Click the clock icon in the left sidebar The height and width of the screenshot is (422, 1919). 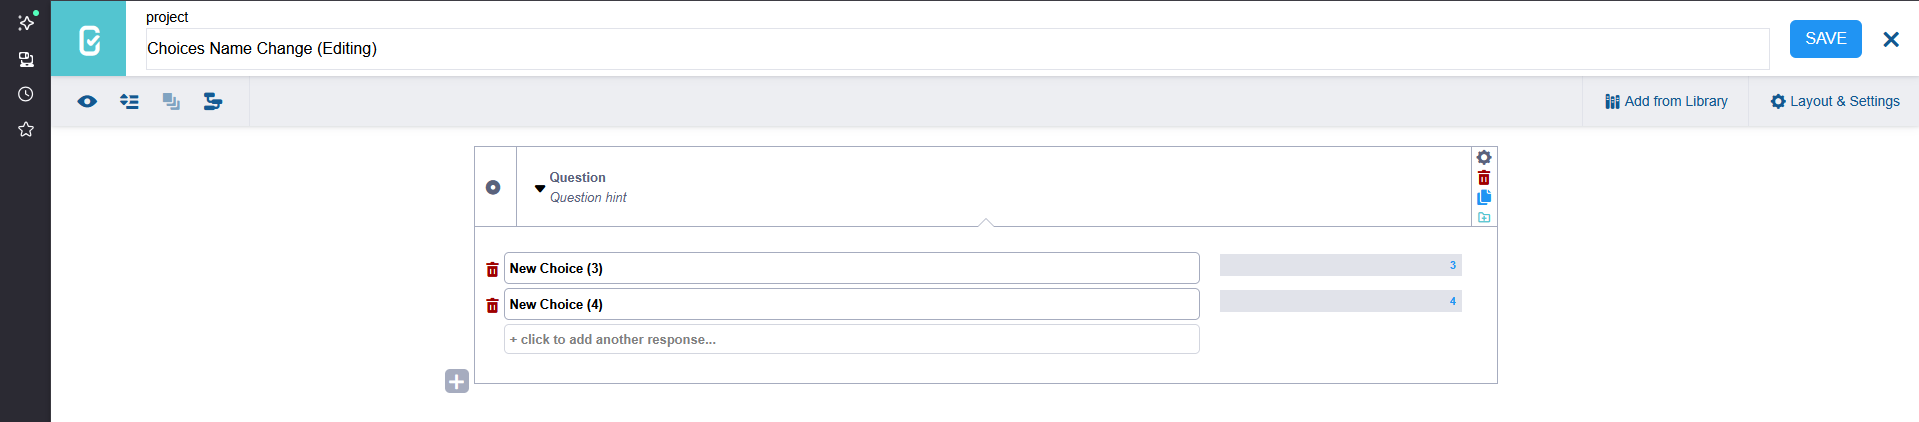coord(26,94)
